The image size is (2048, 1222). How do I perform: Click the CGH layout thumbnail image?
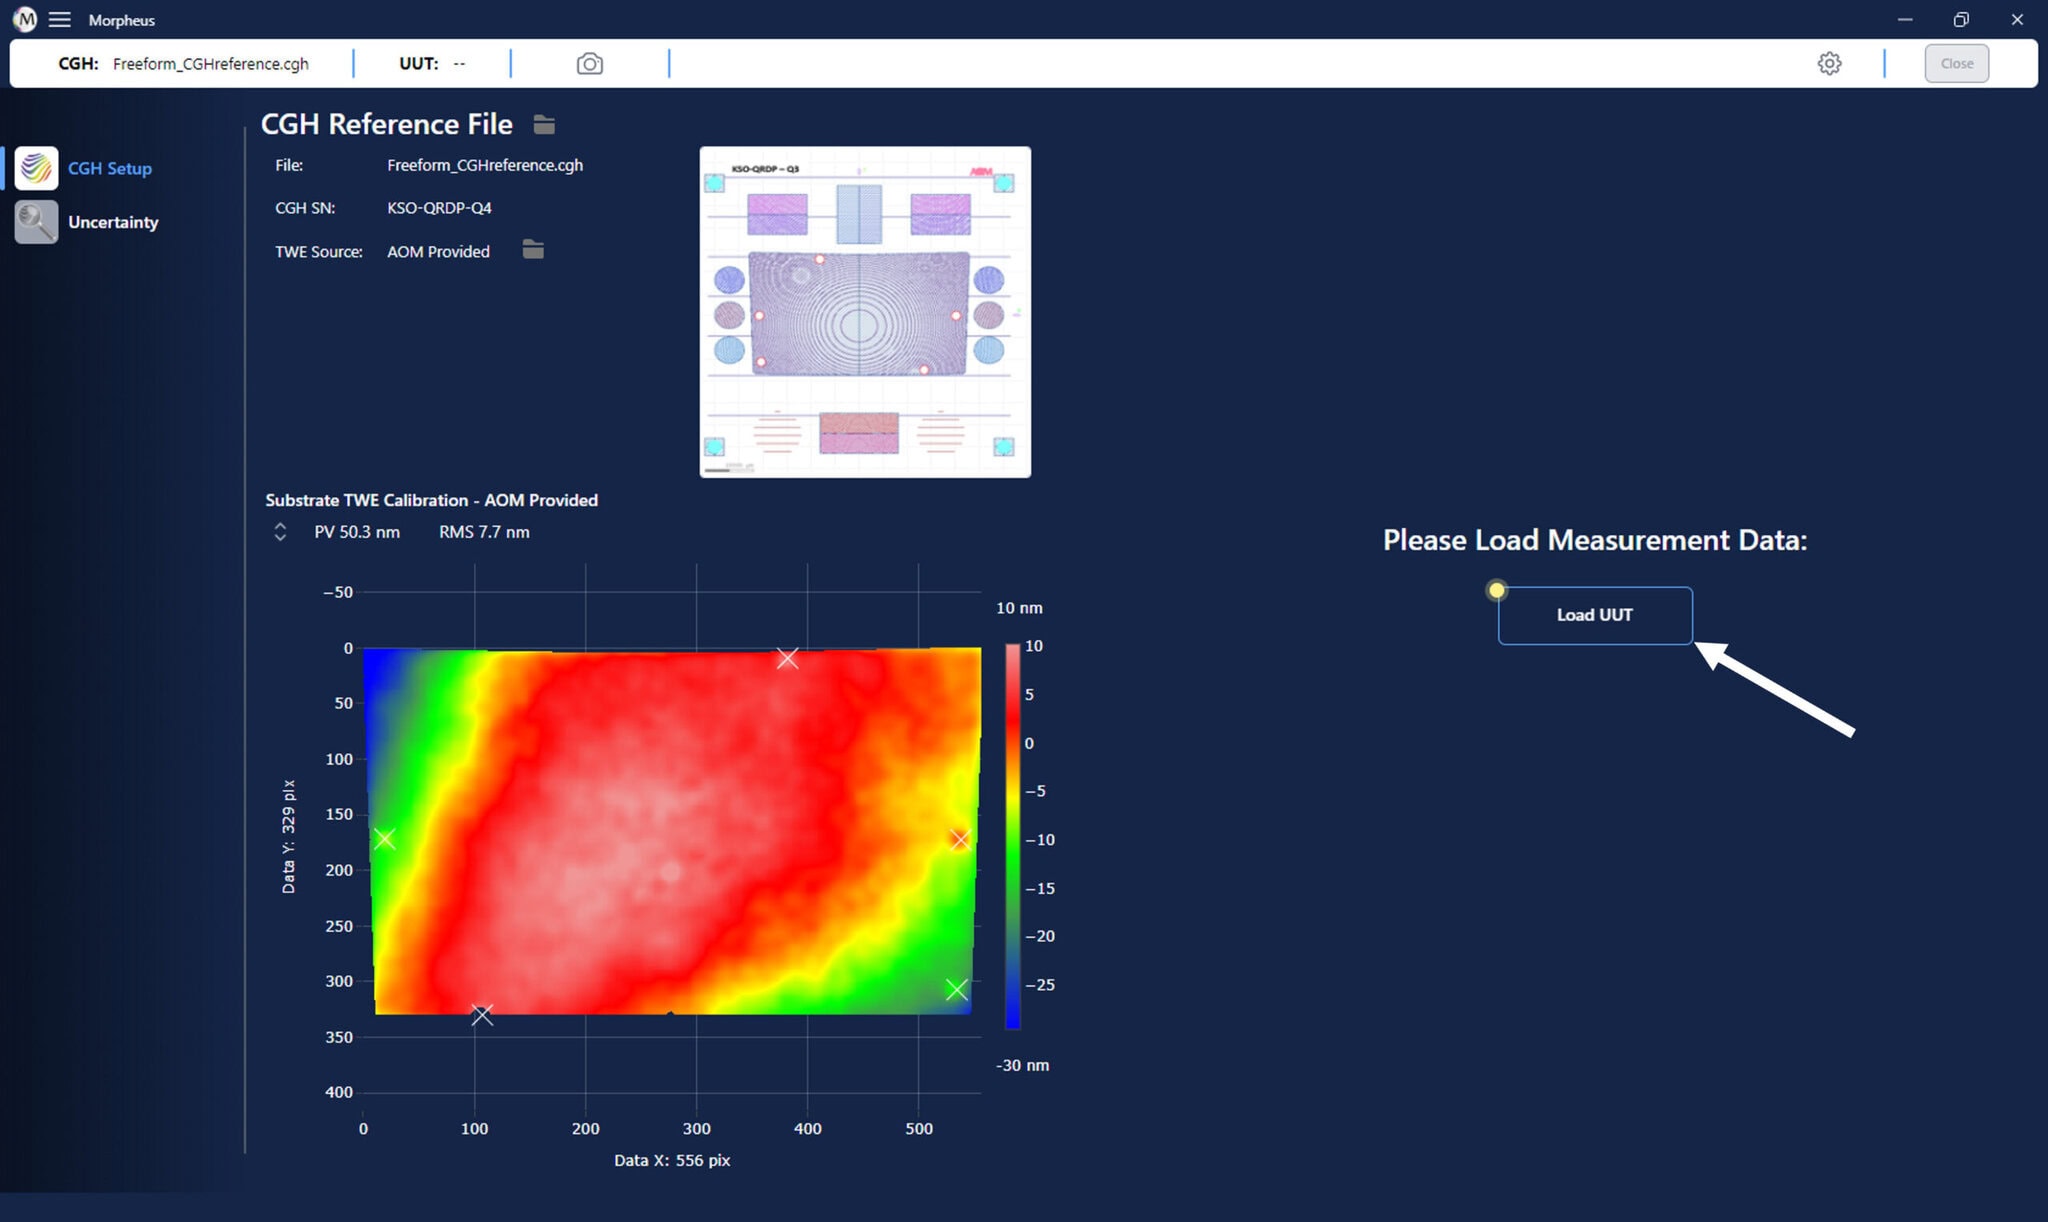coord(865,312)
